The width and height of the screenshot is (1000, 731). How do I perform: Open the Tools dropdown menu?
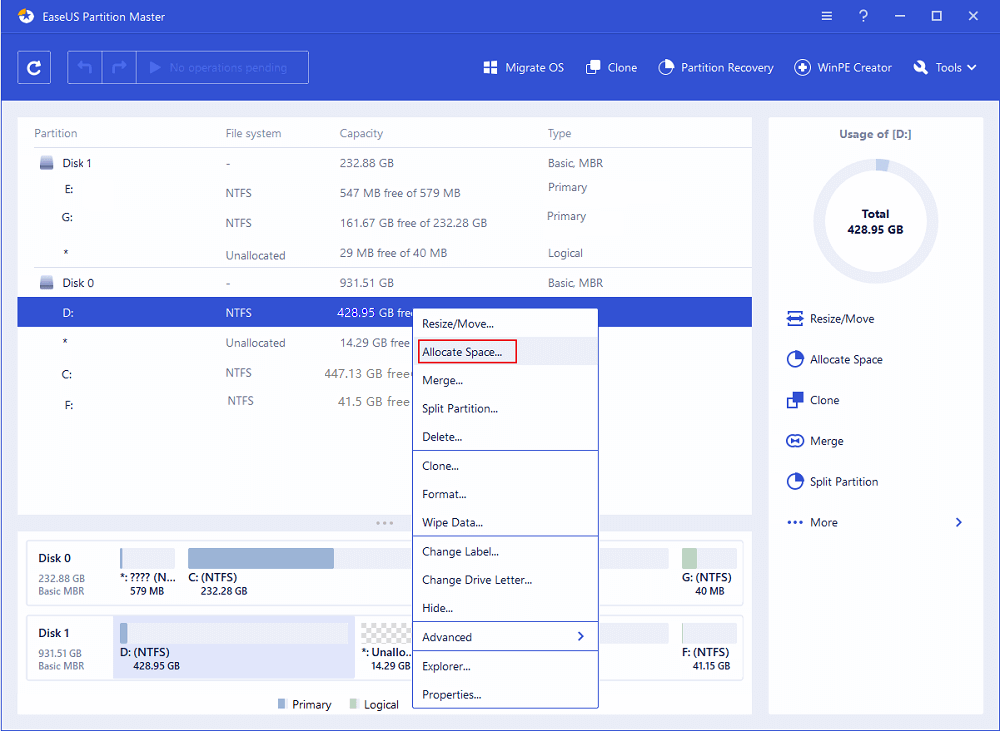[944, 67]
